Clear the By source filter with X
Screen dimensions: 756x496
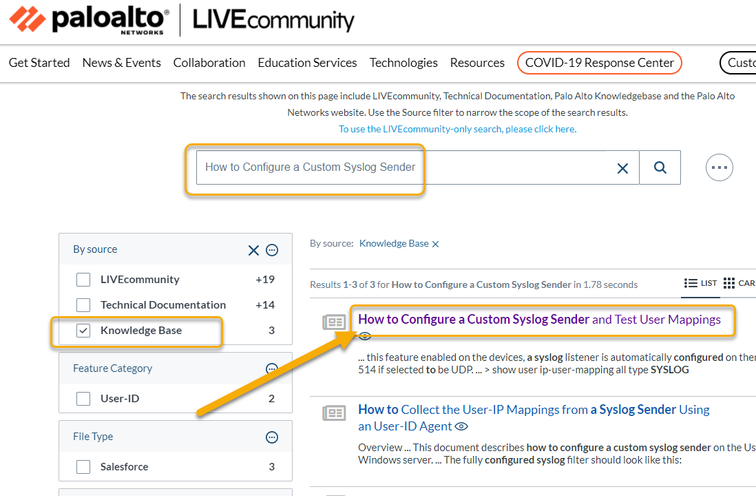pos(254,250)
